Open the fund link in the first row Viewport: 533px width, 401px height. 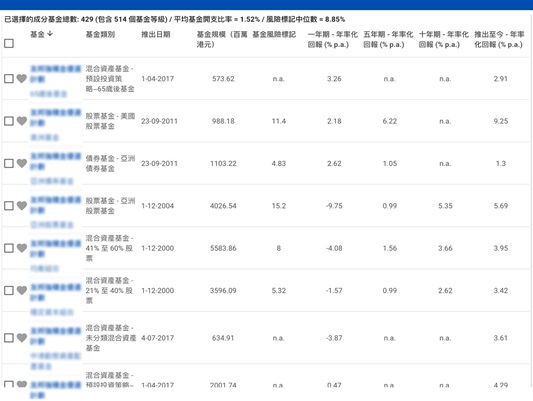[56, 74]
